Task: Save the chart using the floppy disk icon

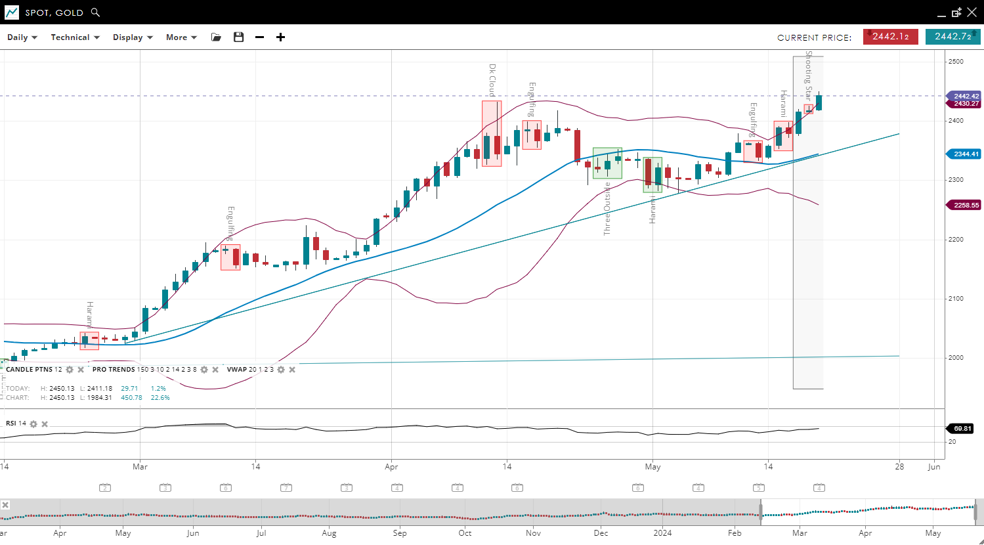Action: (238, 37)
